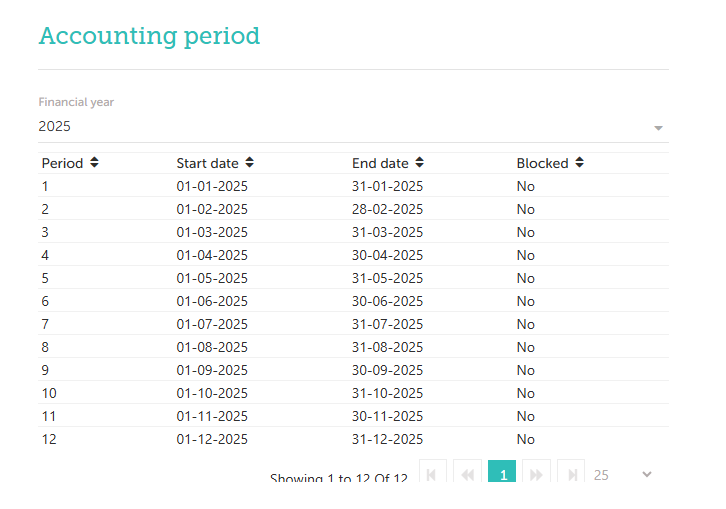Go to first page of results

pyautogui.click(x=432, y=475)
